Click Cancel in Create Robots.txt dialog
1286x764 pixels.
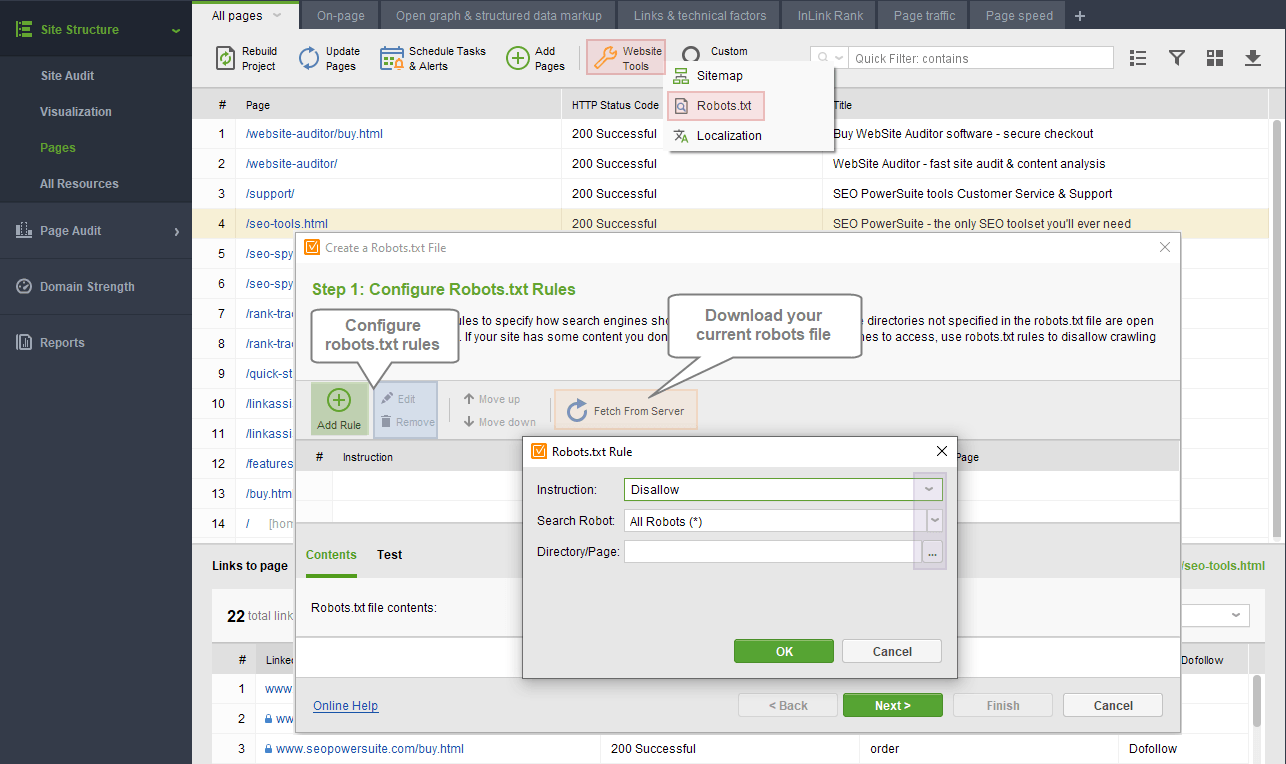[x=1113, y=705]
